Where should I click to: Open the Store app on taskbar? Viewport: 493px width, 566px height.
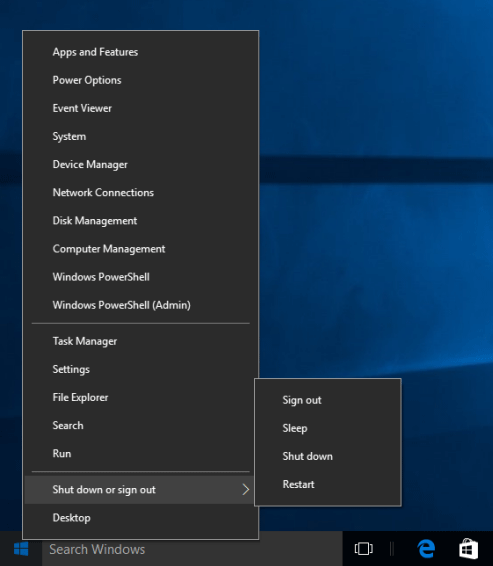pos(468,549)
